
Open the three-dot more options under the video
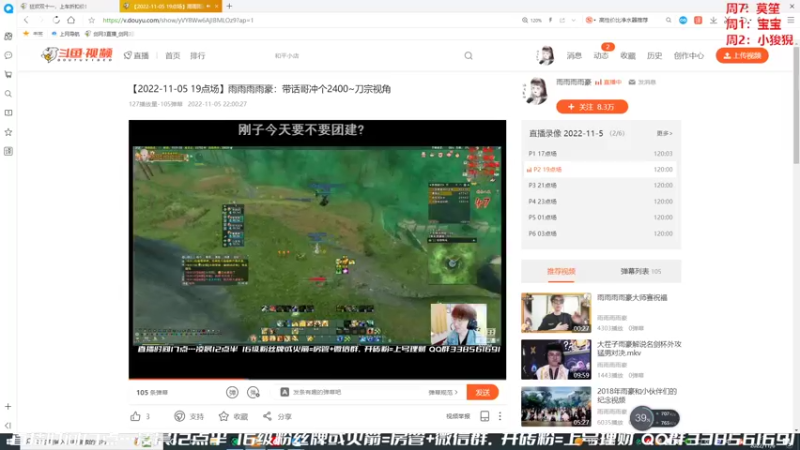point(500,416)
